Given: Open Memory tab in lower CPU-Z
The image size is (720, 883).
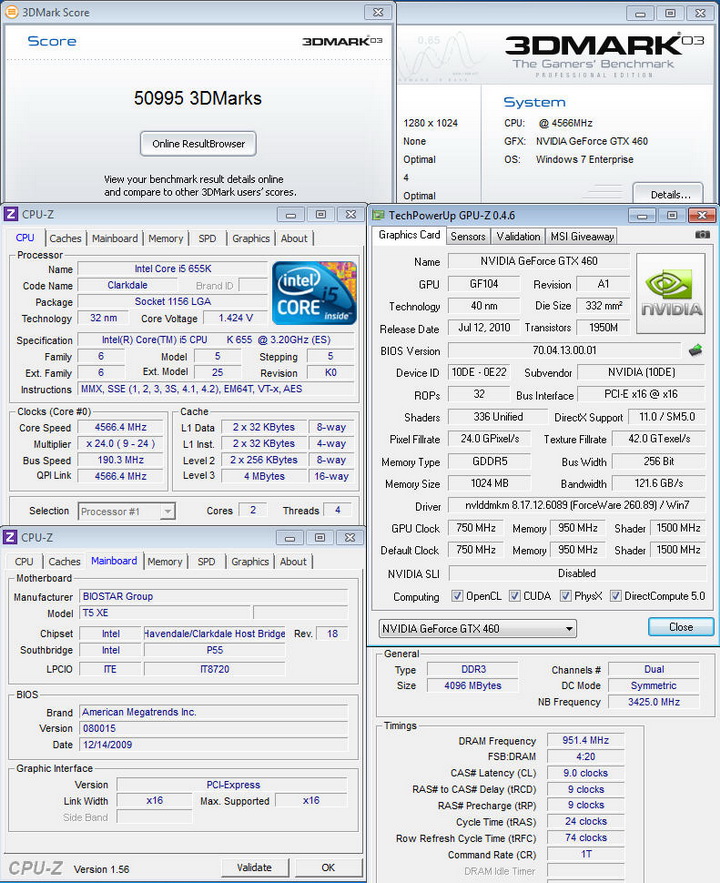Looking at the screenshot, I should pos(164,561).
